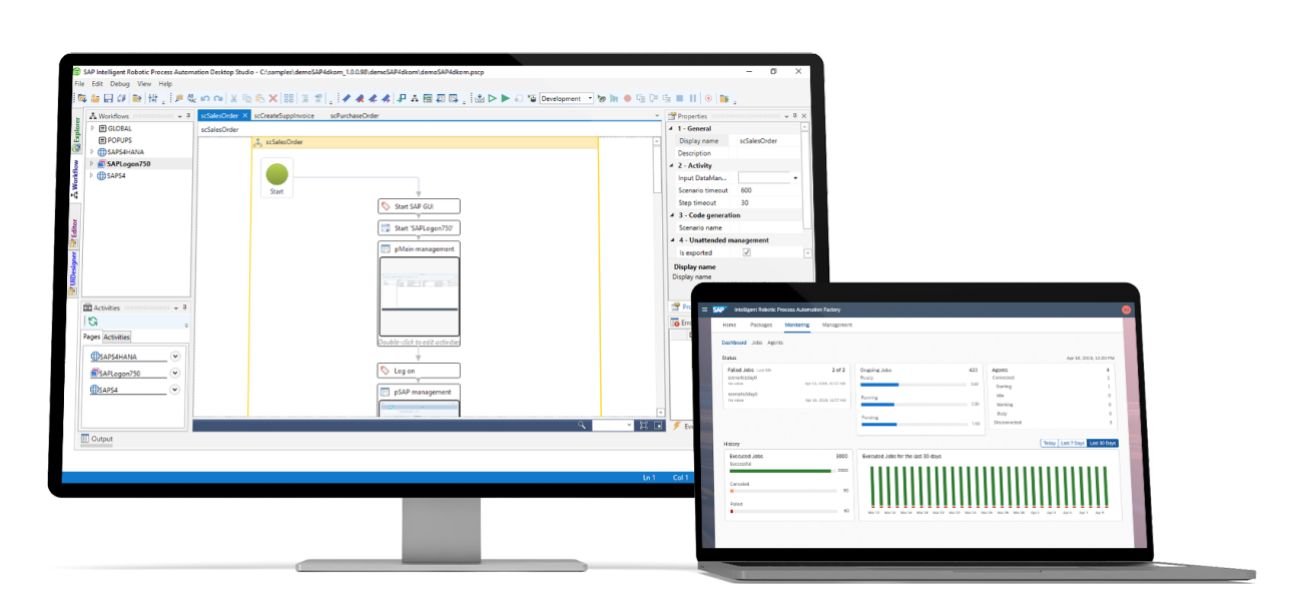Image resolution: width=1306 pixels, height=605 pixels.
Task: Click the open folder toolbar icon
Action: point(96,98)
